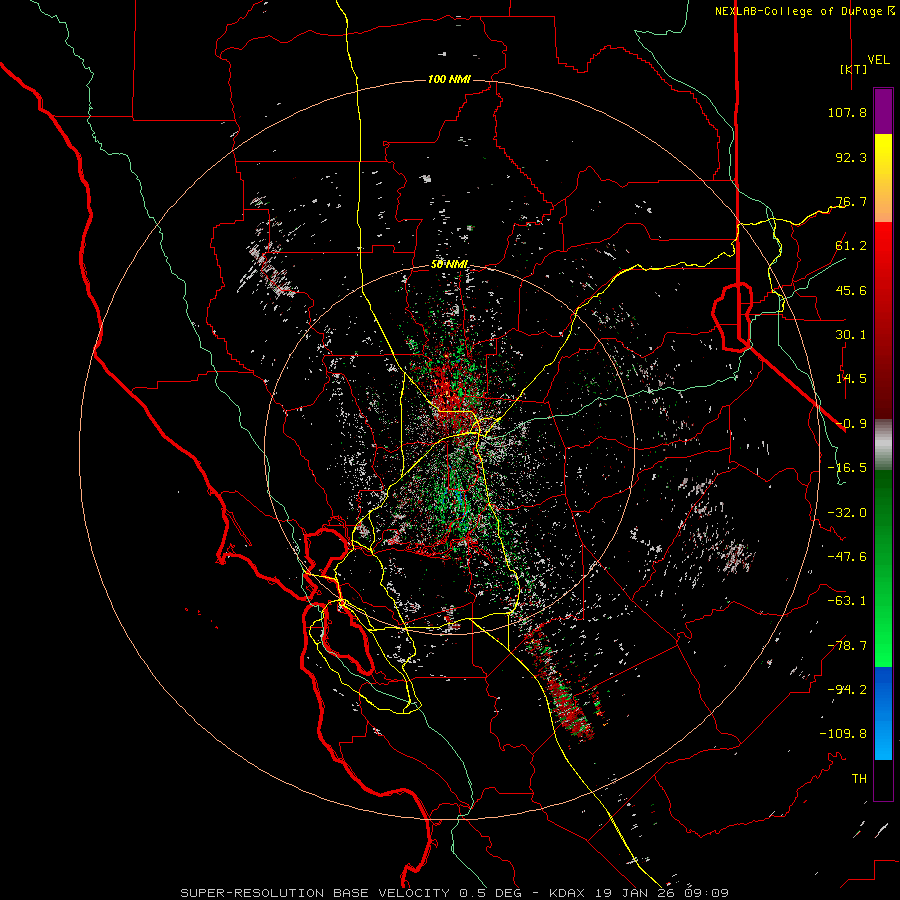Screen dimensions: 900x900
Task: Click the -0.9 velocity scale value
Action: 851,424
